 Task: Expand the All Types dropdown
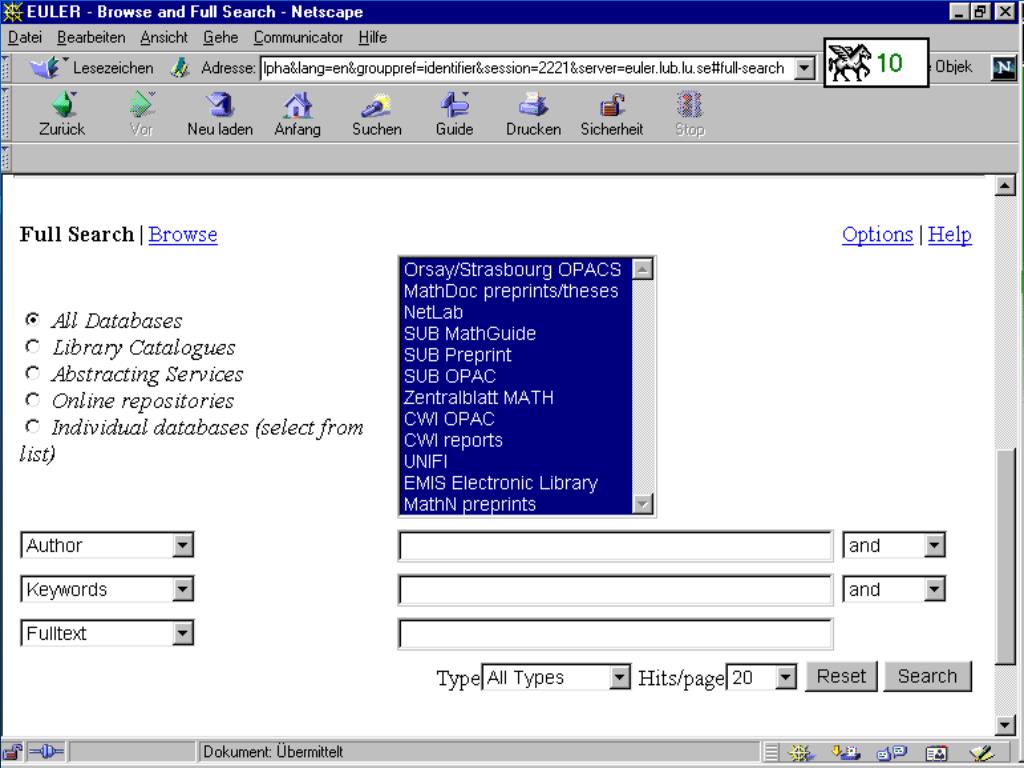(556, 677)
